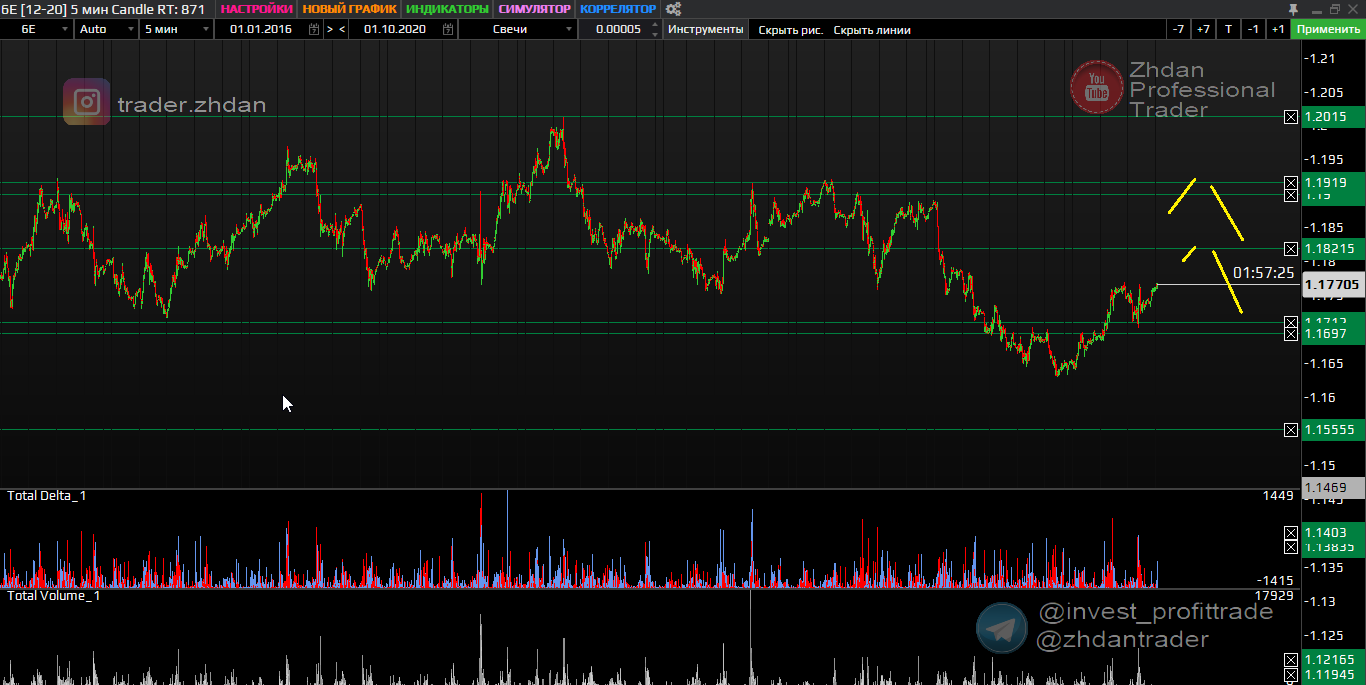The image size is (1366, 685).
Task: Expand the 6E symbol dropdown
Action: (66, 29)
